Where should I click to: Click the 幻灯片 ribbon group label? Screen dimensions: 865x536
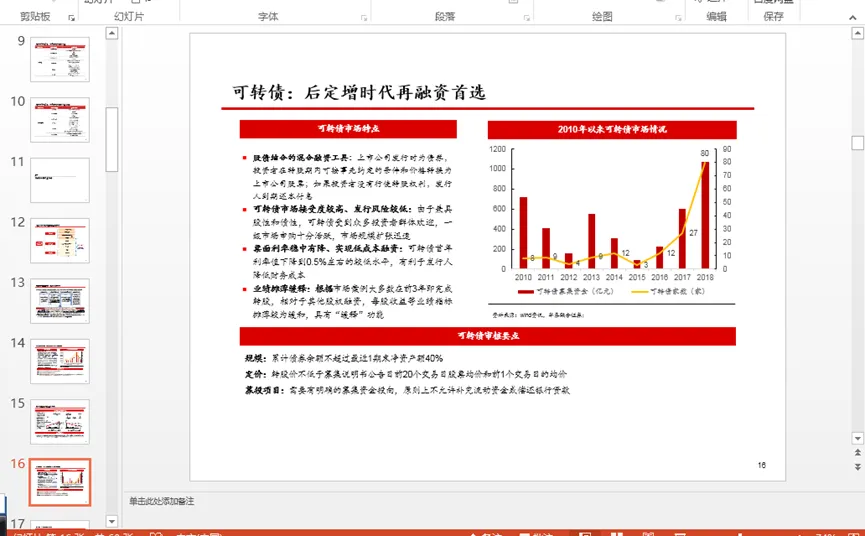(129, 17)
